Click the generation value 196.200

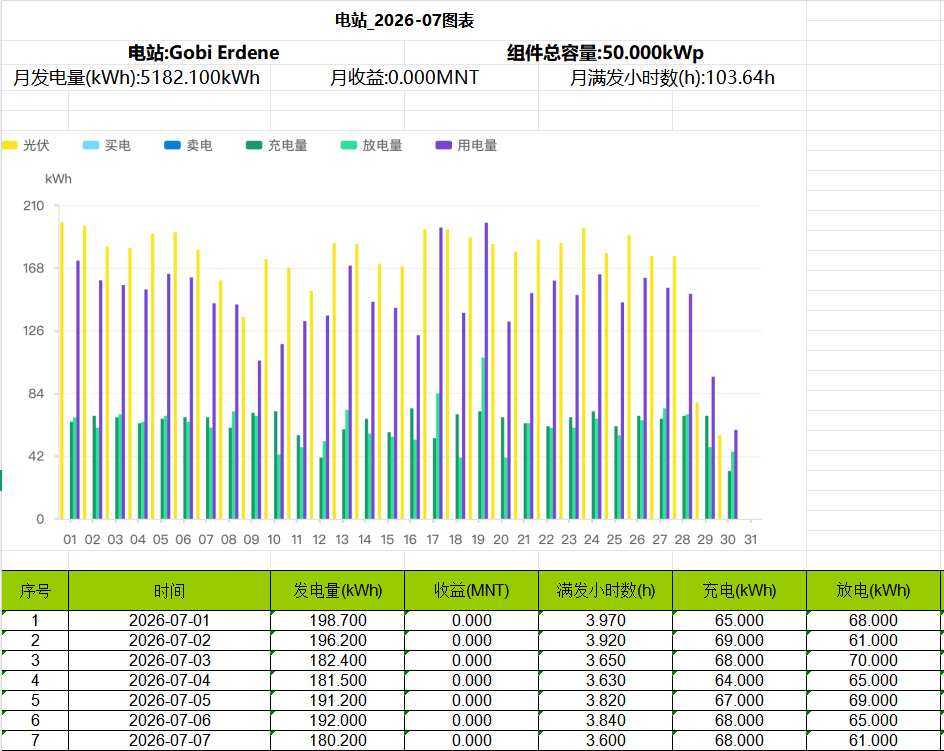point(338,640)
